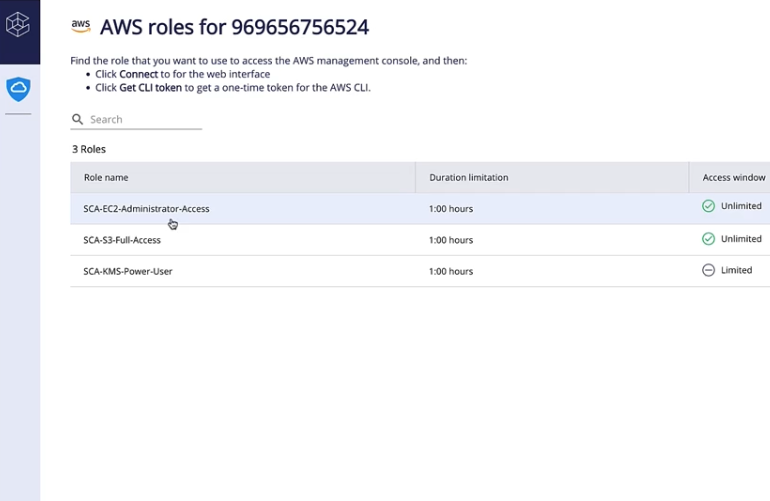The image size is (770, 501).
Task: Click 1:00 hours duration for SCA-KMS-Power-User
Action: (451, 272)
